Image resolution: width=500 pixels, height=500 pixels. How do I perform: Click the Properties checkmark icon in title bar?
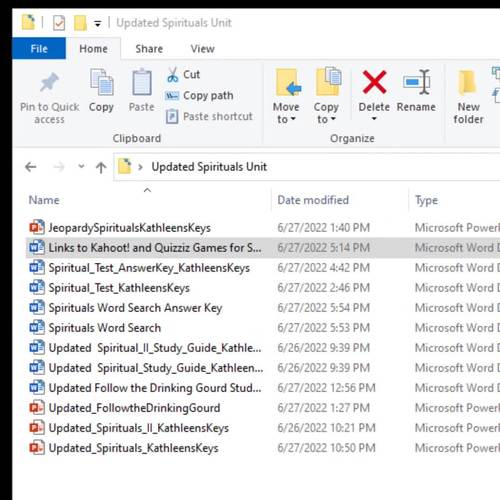pyautogui.click(x=59, y=23)
